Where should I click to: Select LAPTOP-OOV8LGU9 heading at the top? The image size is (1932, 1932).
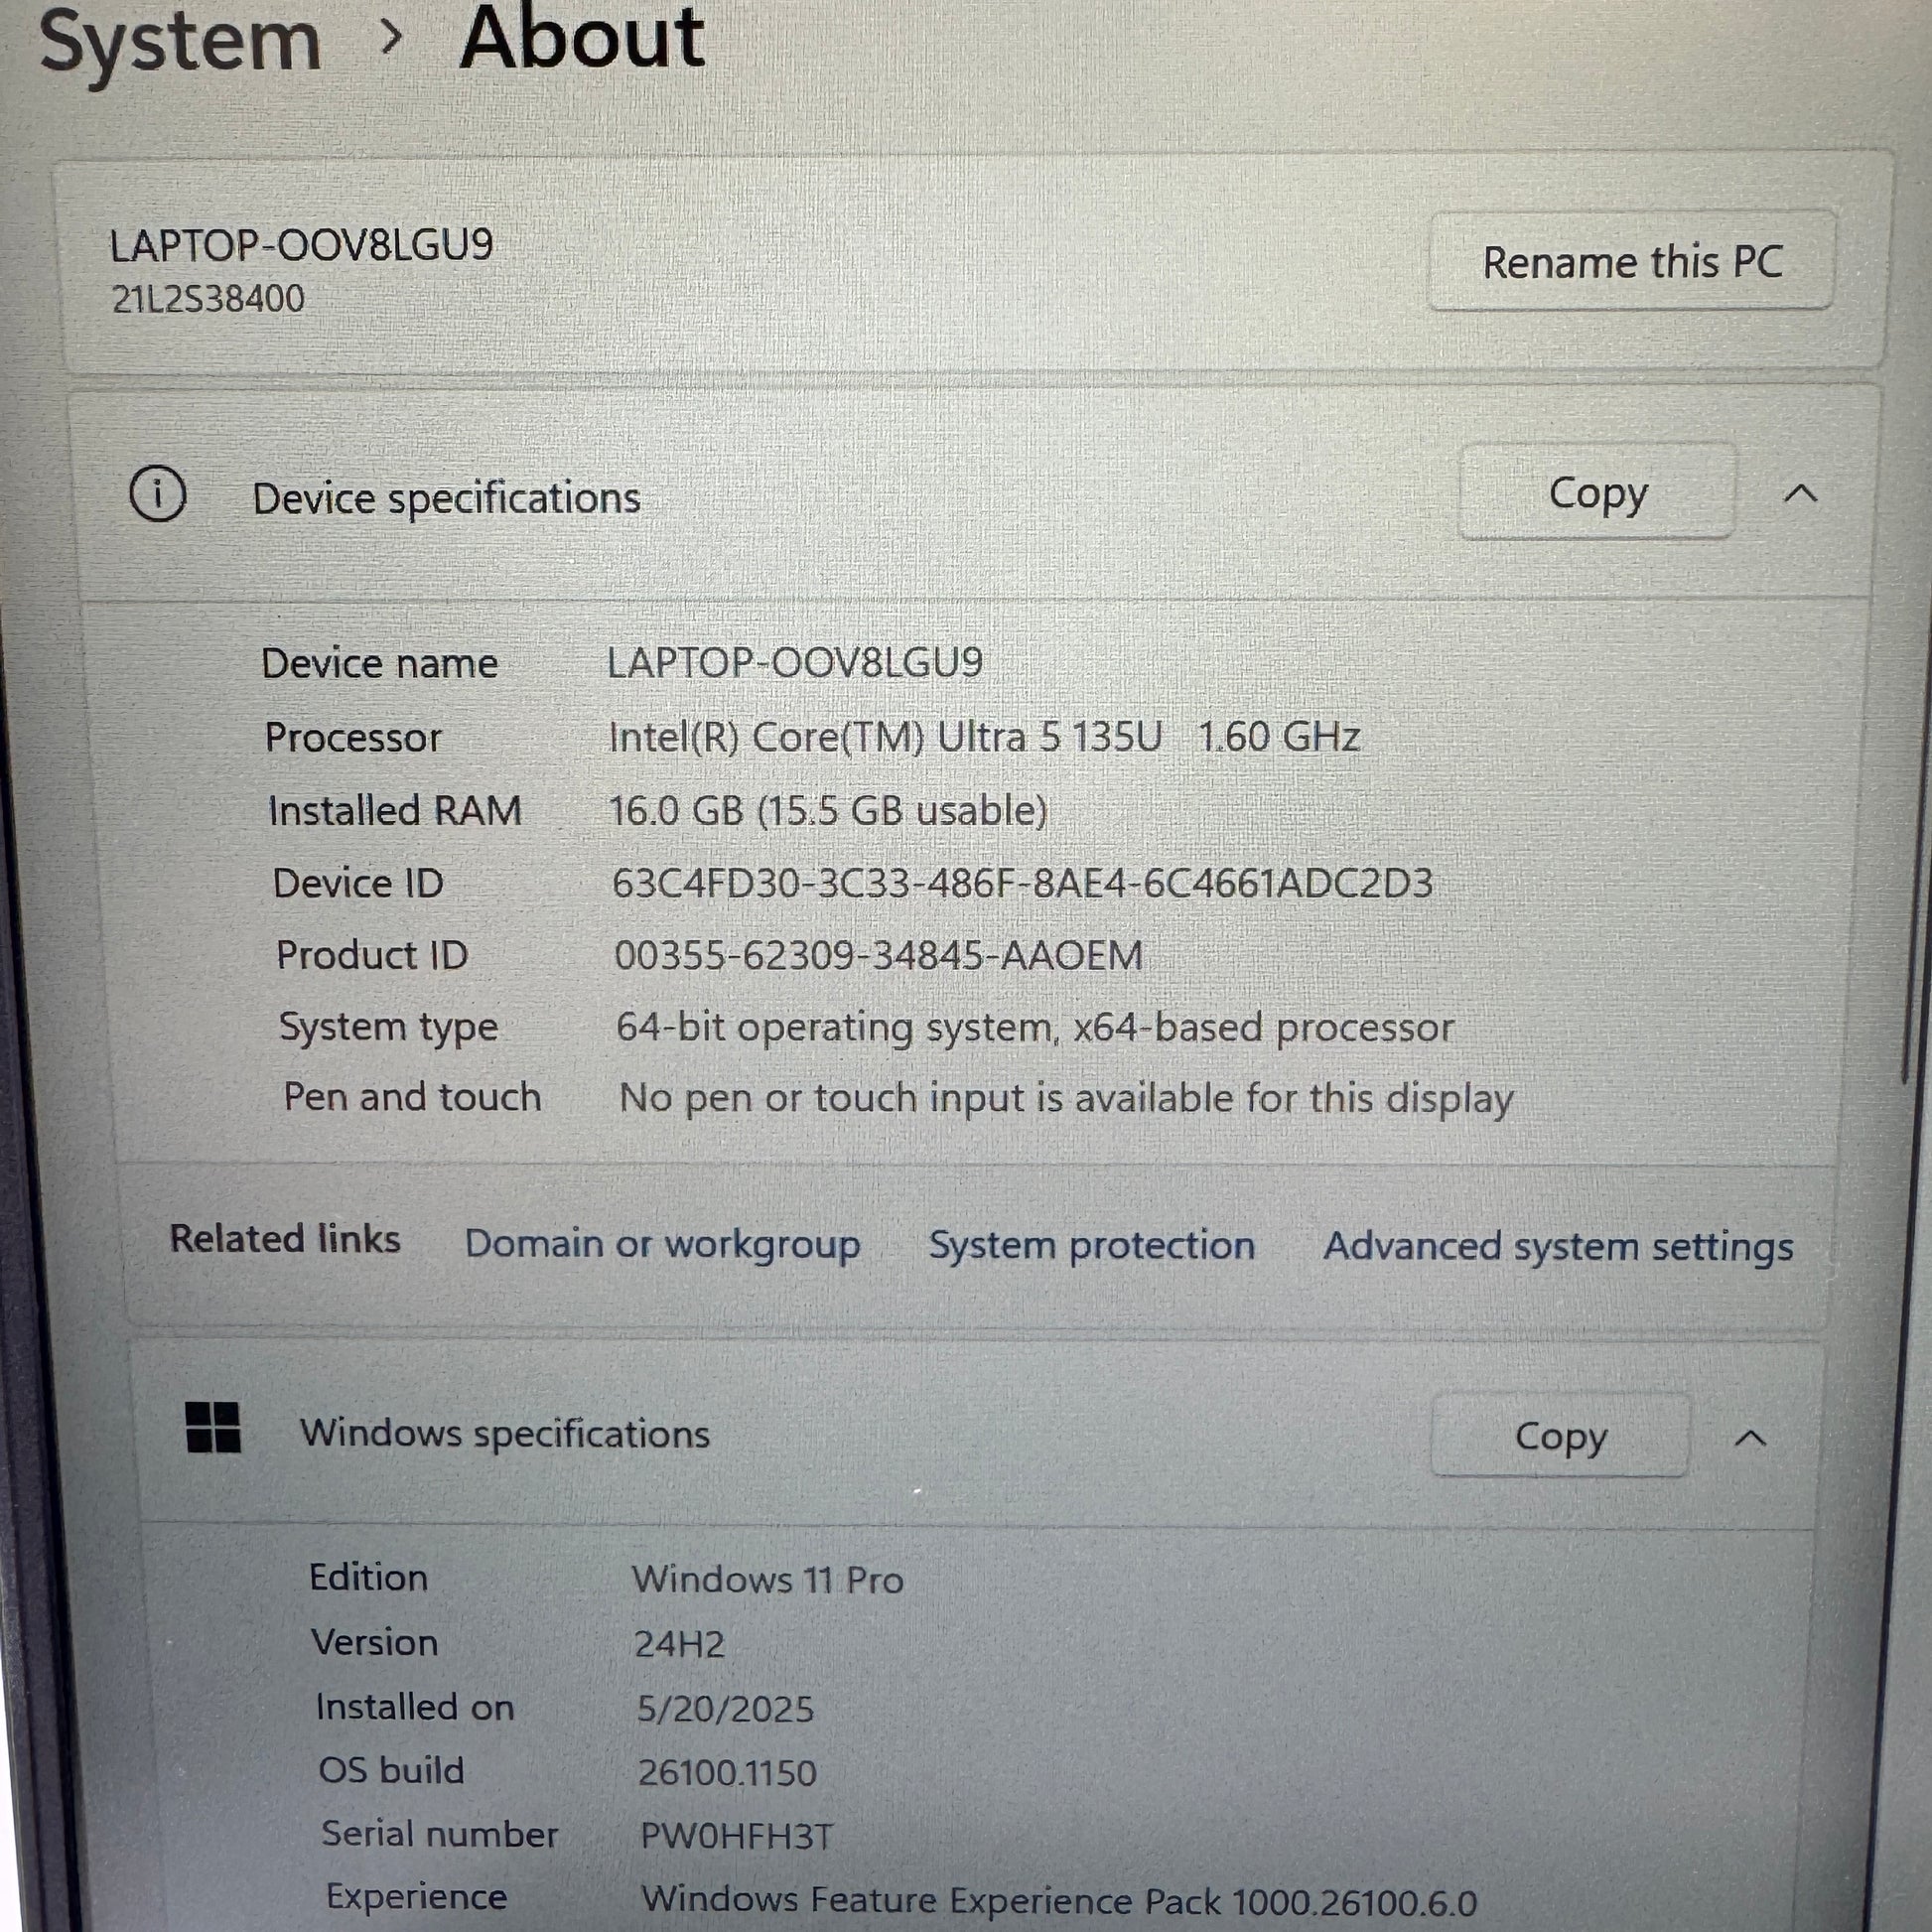click(x=301, y=245)
